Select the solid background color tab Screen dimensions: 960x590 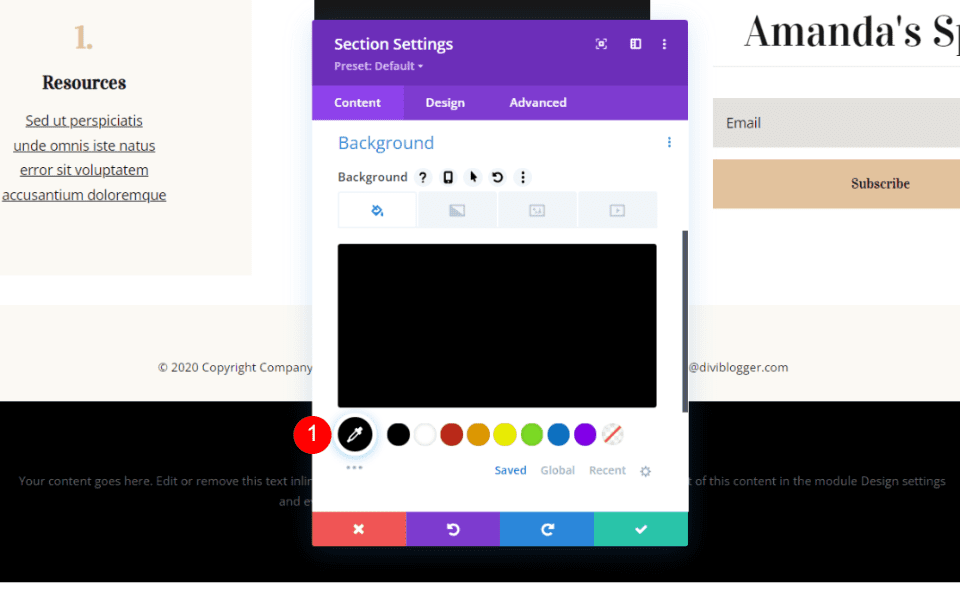pos(377,209)
